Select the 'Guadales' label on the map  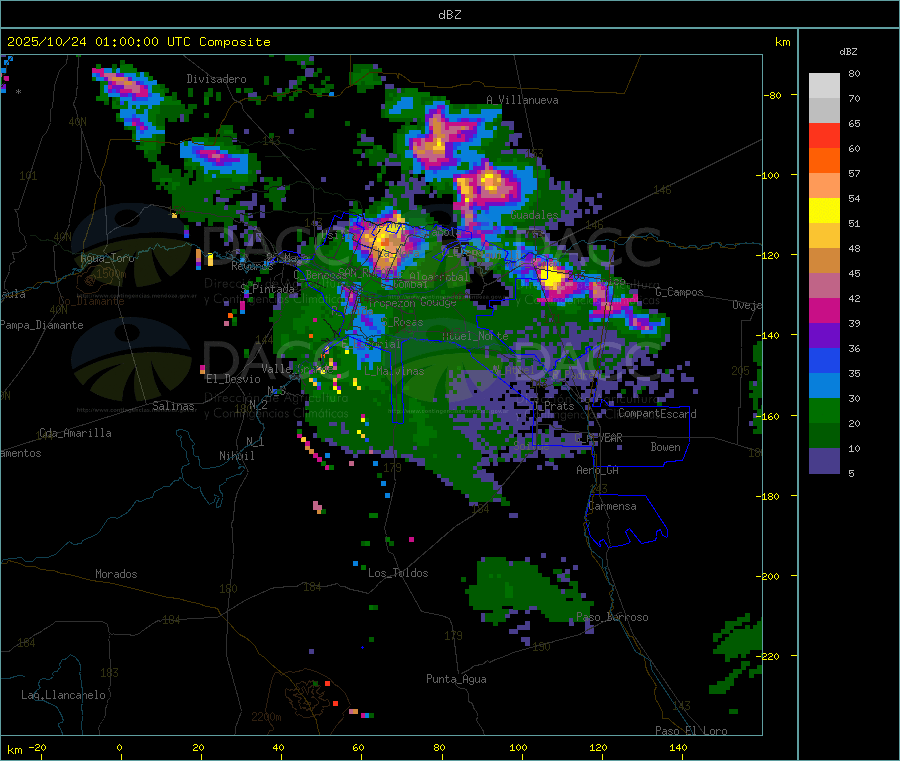534,215
